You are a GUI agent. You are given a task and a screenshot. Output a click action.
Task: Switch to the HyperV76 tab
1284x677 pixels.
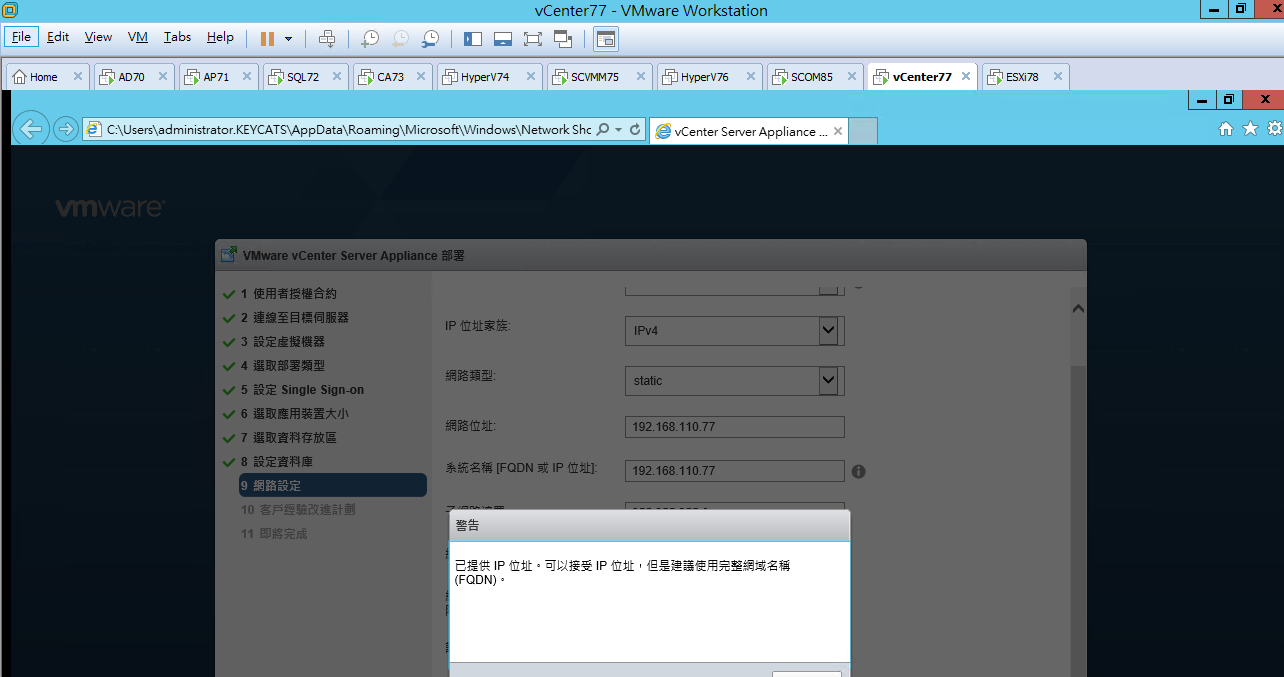tap(710, 77)
